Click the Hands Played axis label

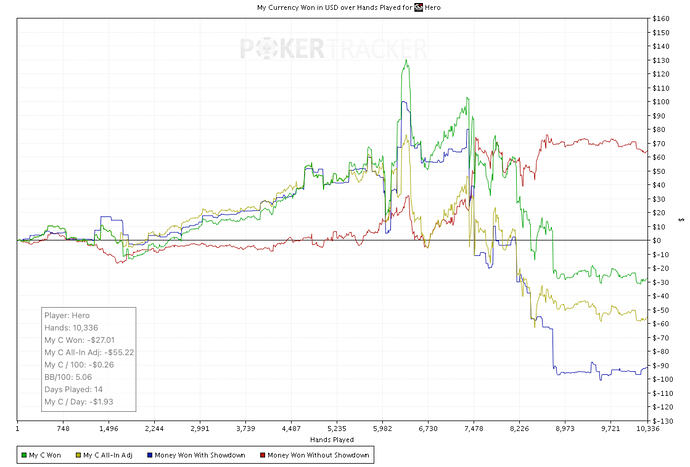332,440
